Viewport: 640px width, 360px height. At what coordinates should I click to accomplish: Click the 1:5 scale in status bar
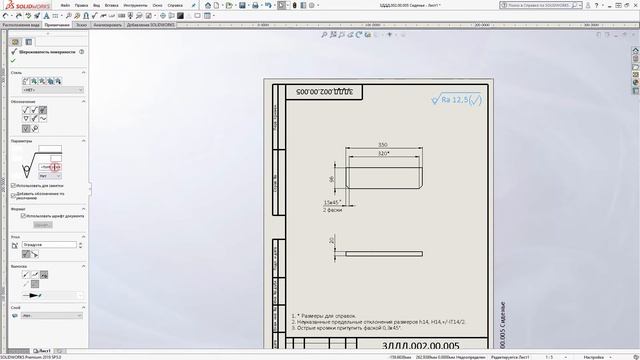pyautogui.click(x=549, y=357)
